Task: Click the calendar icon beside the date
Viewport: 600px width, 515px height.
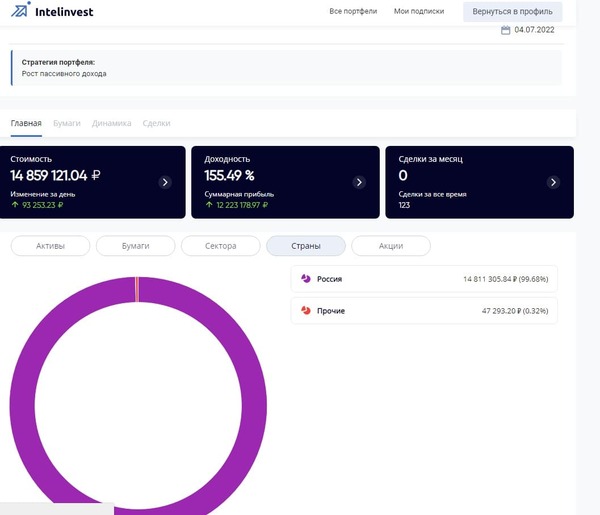Action: point(506,30)
